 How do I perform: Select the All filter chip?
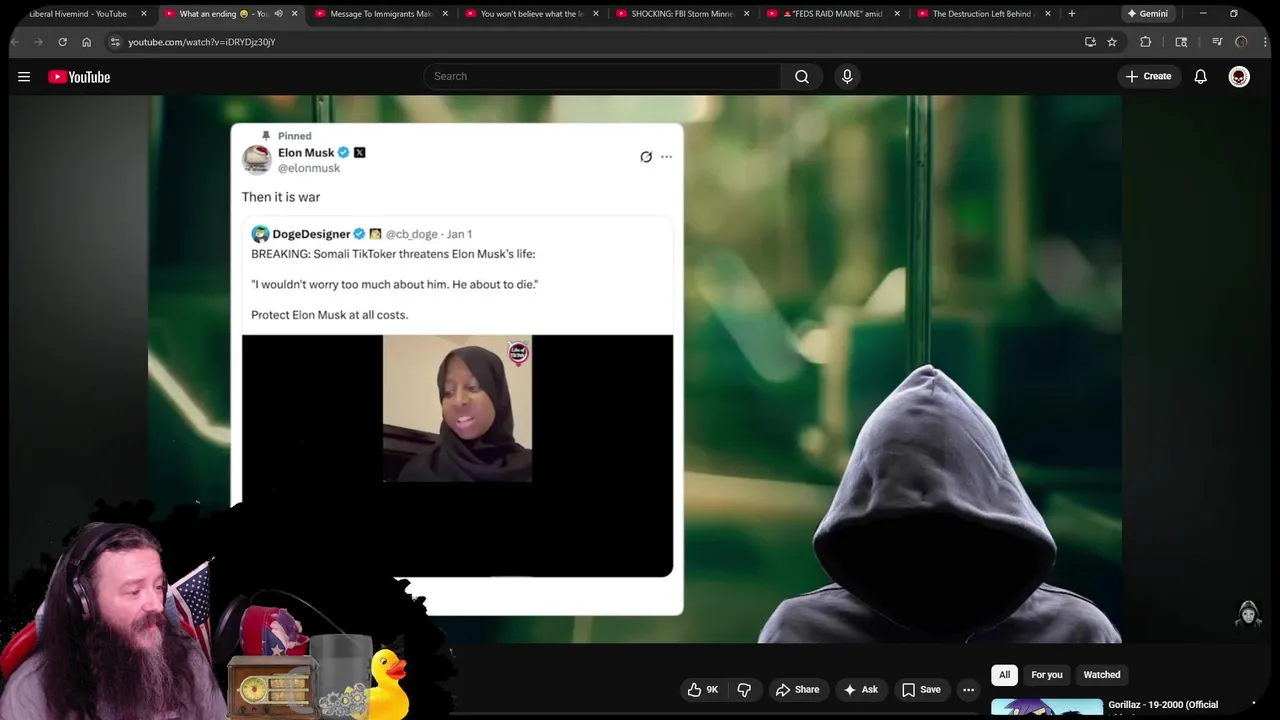pyautogui.click(x=1004, y=675)
